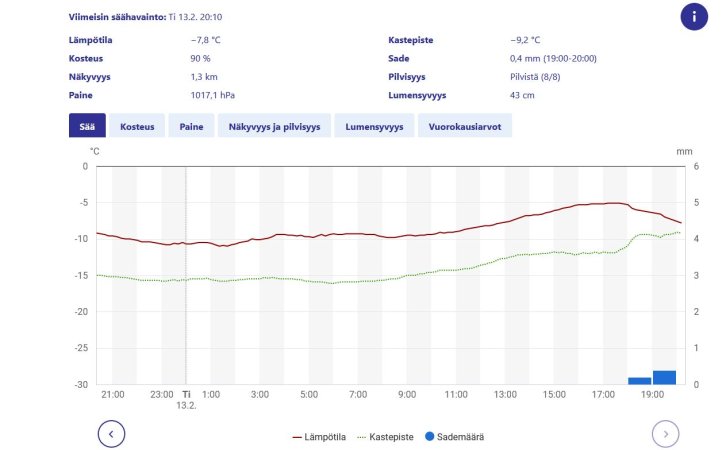Click the 18:00-19:00 precipitation bar
The image size is (722, 450).
coord(640,381)
